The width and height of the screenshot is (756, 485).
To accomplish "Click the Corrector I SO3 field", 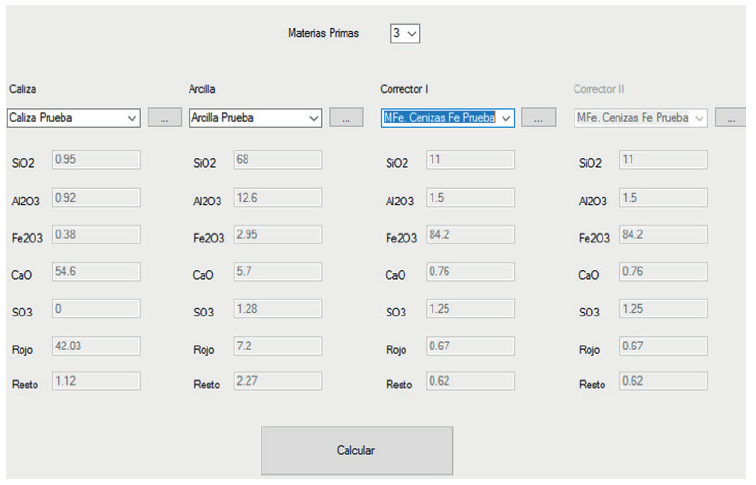I will coord(470,309).
